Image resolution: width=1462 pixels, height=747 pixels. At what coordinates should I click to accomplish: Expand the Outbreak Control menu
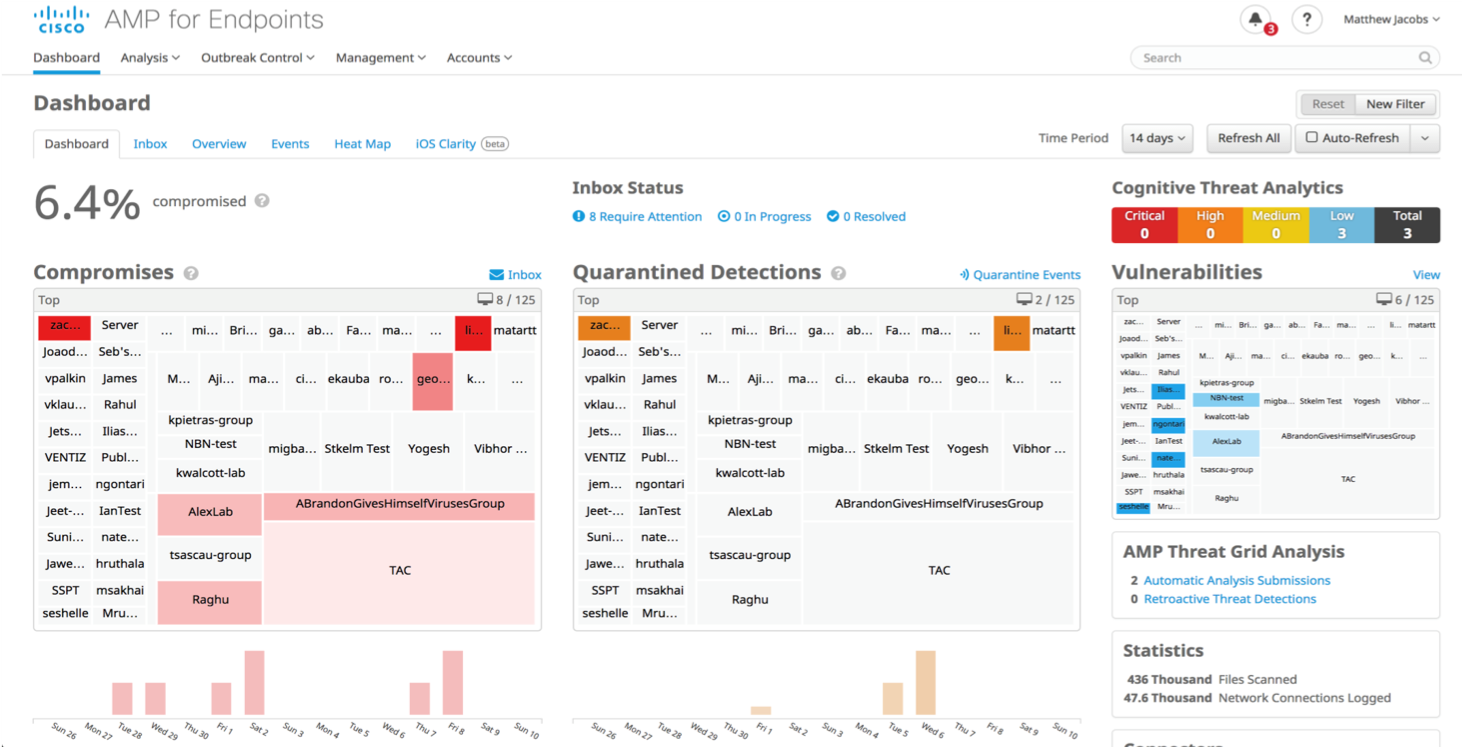coord(257,58)
